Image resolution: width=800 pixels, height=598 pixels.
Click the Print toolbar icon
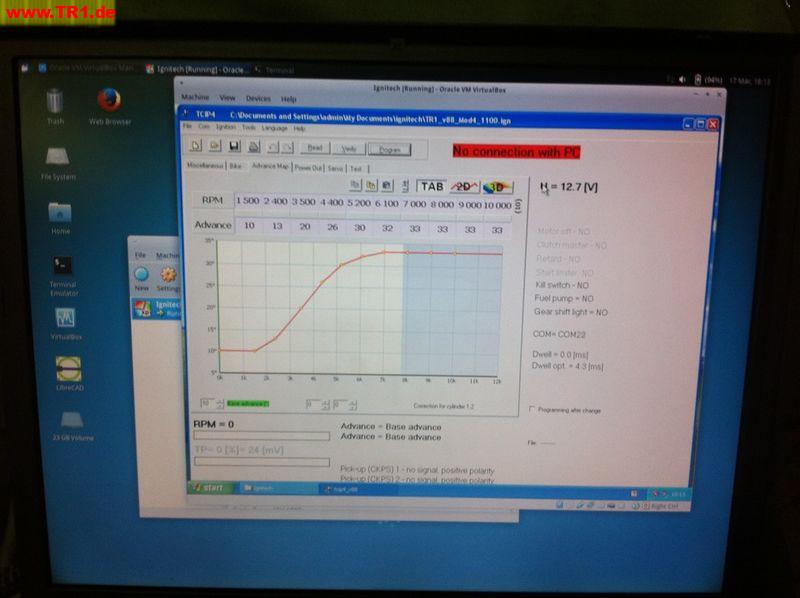254,147
